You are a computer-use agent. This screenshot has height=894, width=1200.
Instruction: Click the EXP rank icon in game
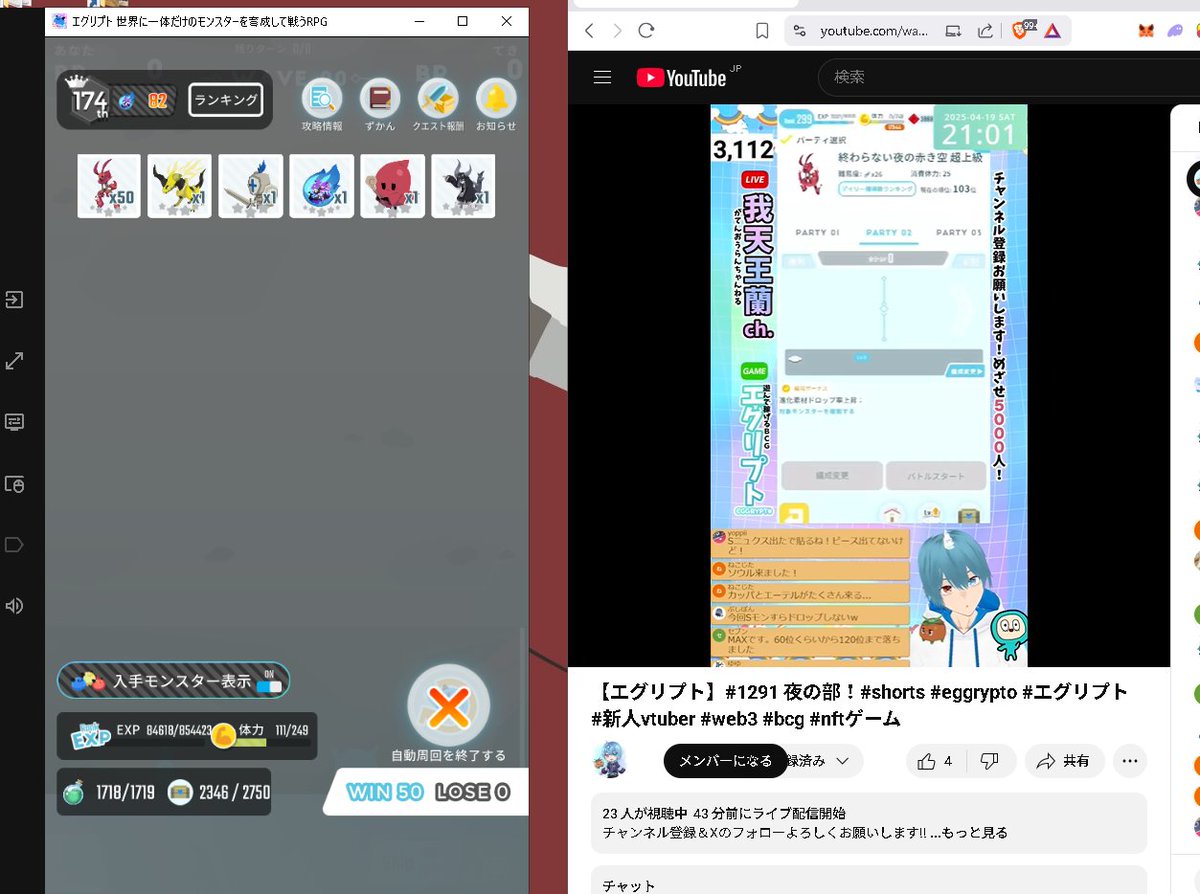(90, 737)
